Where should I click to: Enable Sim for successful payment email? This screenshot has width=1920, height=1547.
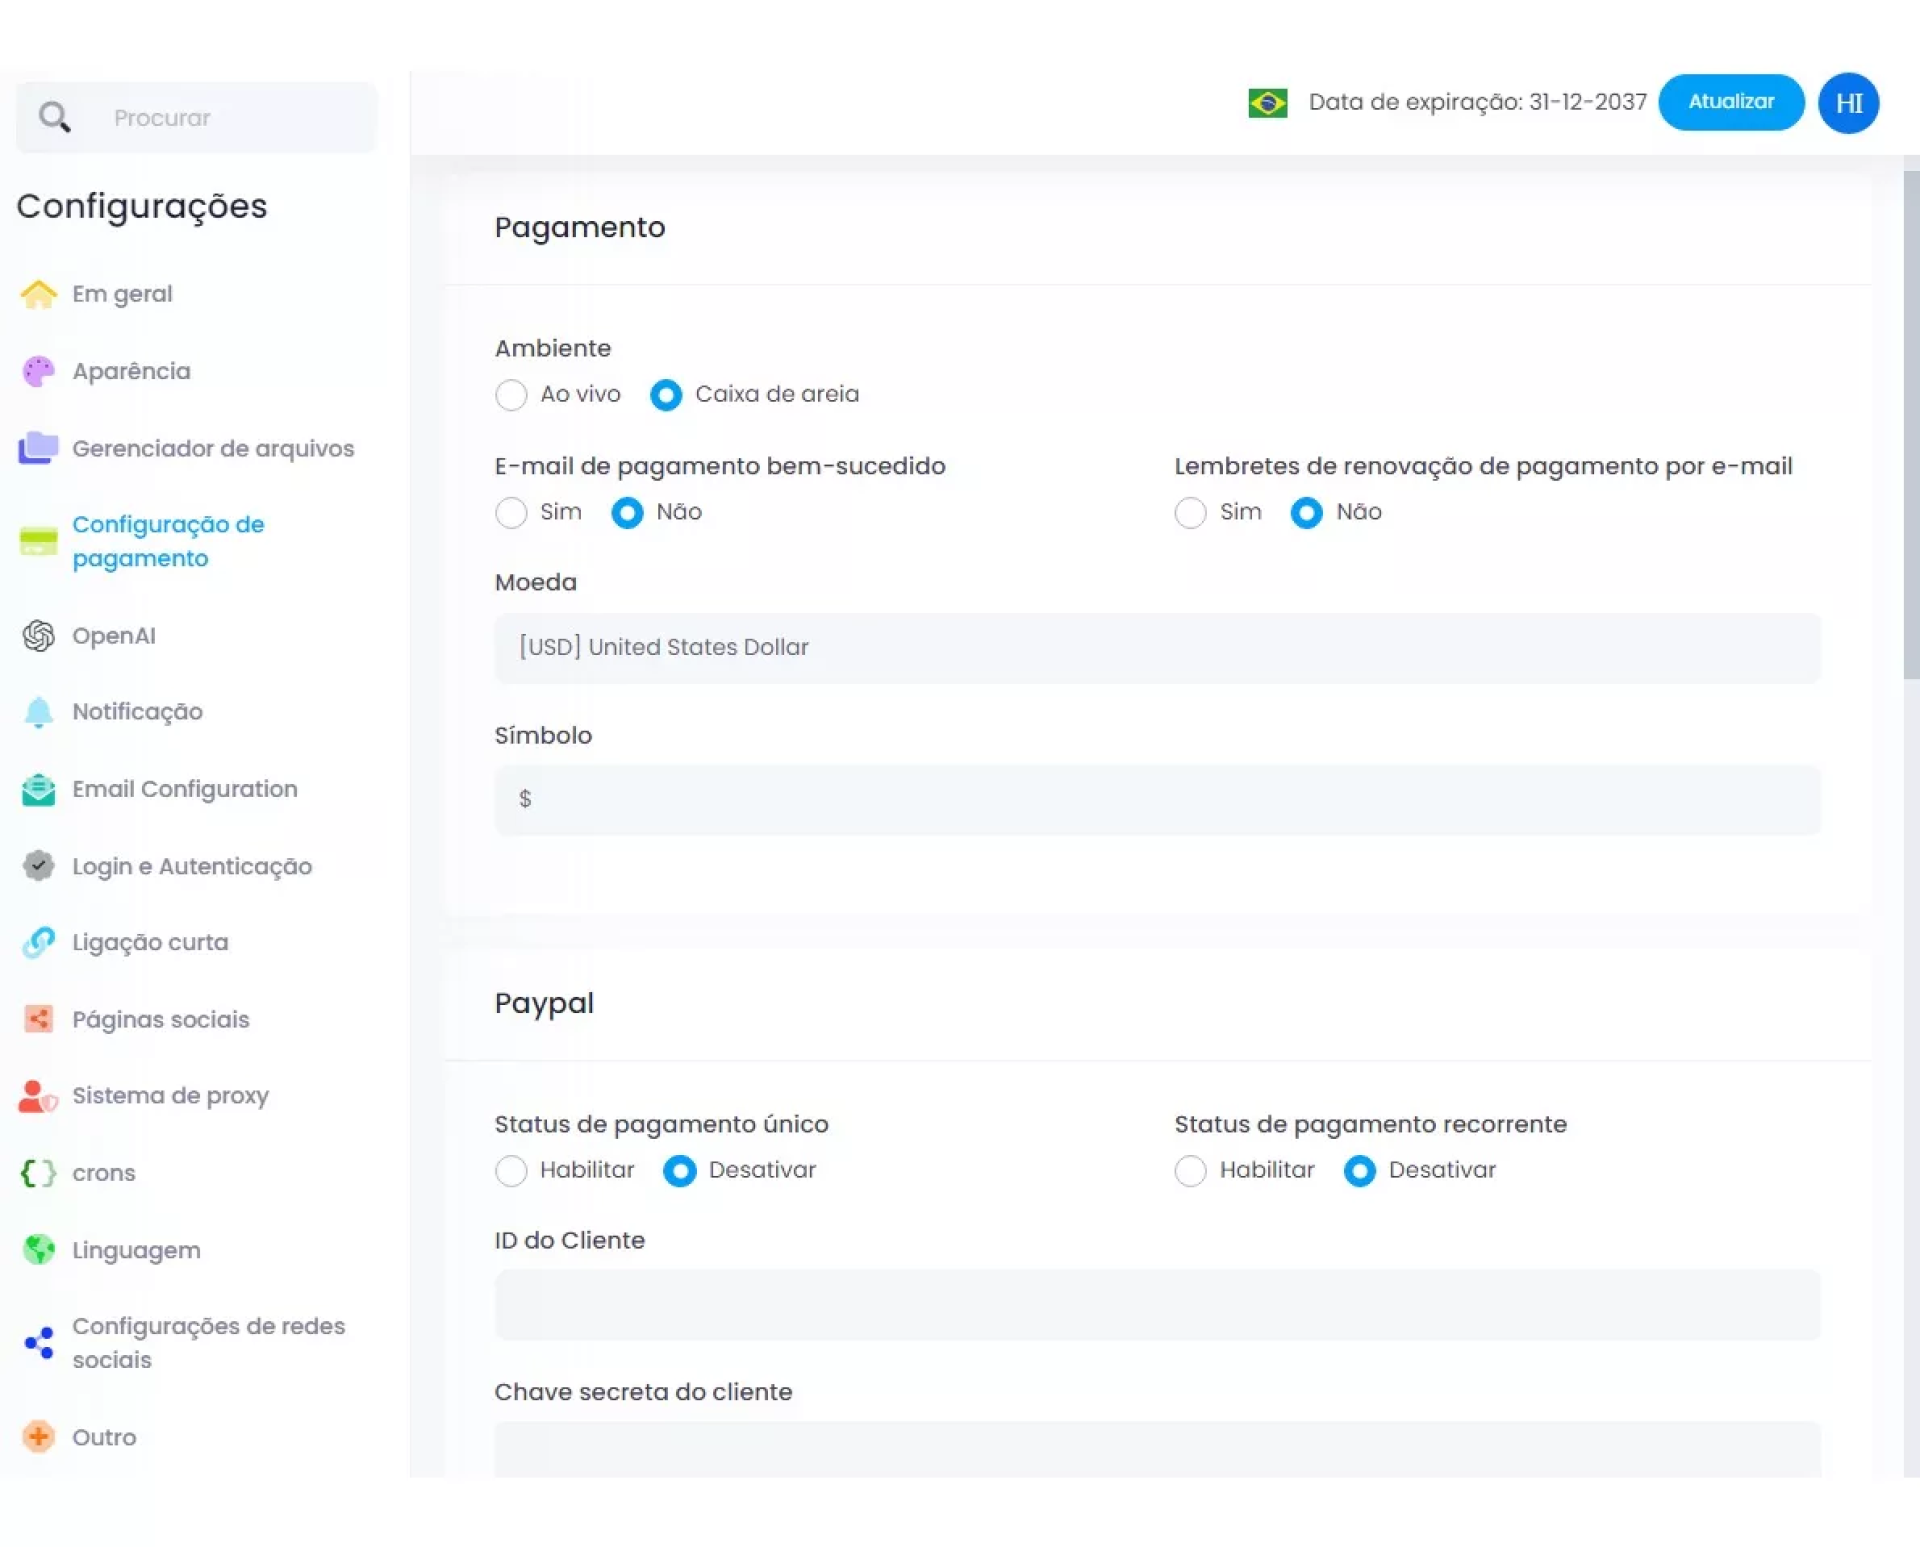tap(511, 513)
